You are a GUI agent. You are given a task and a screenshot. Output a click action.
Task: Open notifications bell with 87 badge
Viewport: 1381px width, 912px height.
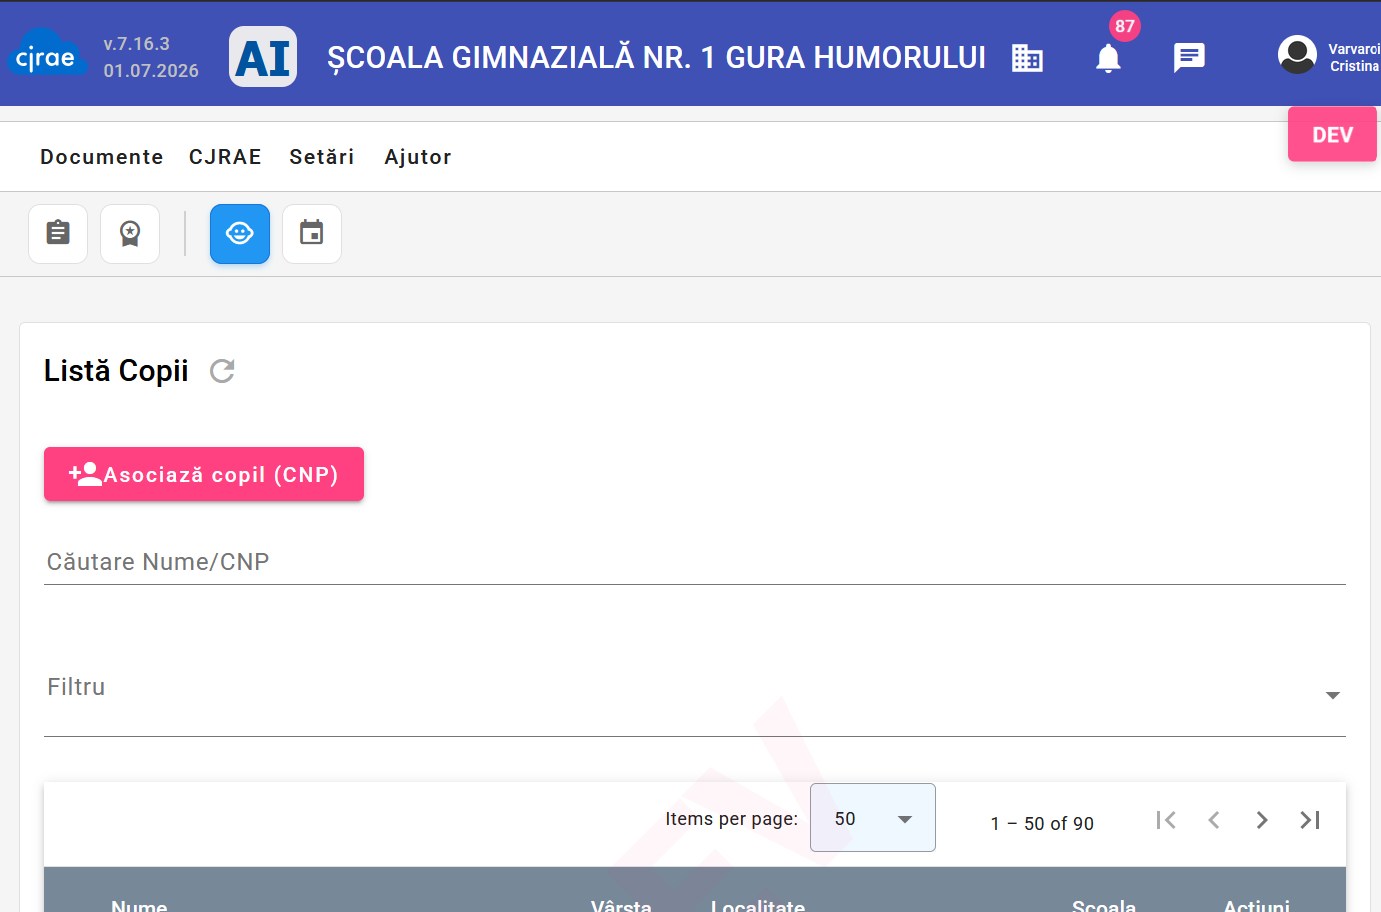1108,58
